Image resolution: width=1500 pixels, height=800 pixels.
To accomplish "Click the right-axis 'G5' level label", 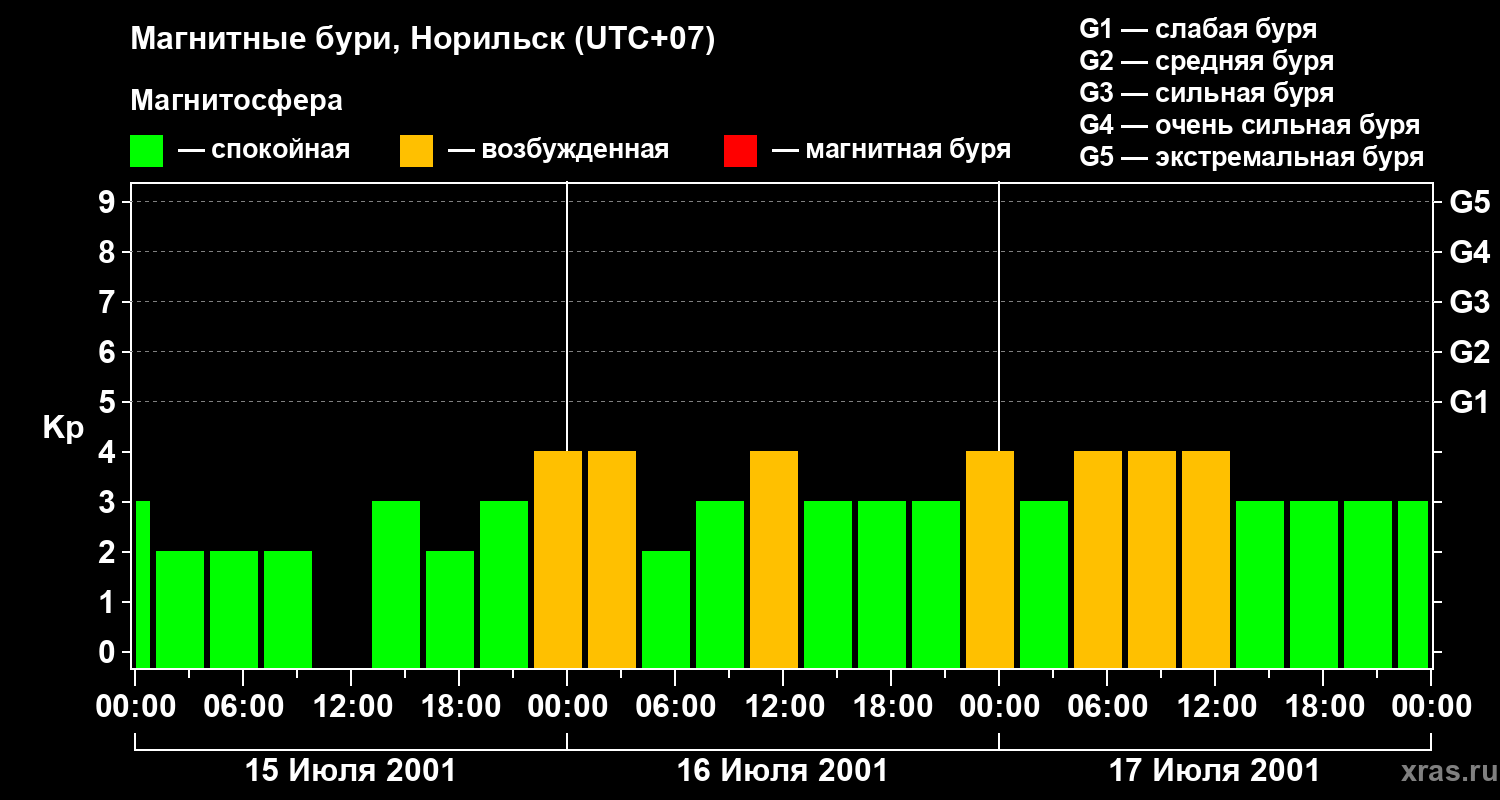I will pos(1470,202).
